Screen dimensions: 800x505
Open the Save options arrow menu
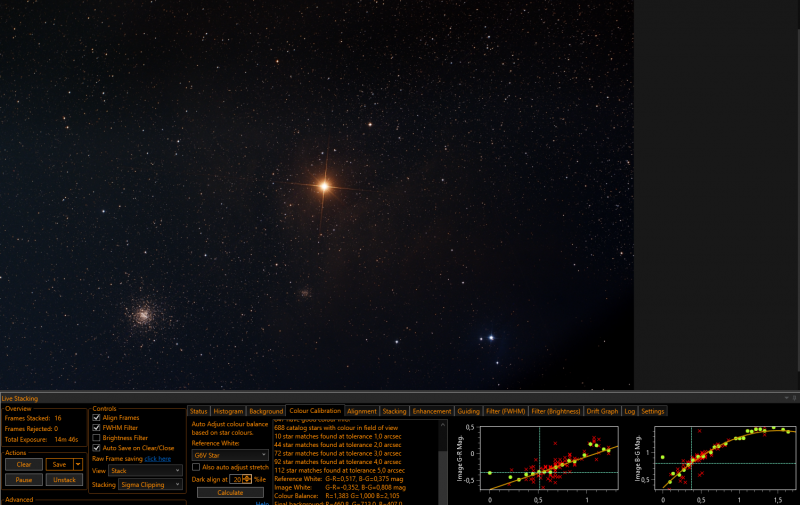pyautogui.click(x=78, y=464)
